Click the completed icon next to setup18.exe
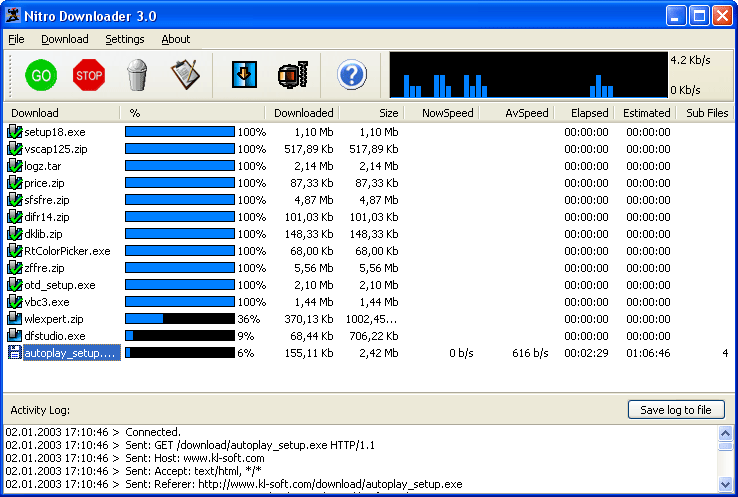The height and width of the screenshot is (497, 738). coord(15,132)
